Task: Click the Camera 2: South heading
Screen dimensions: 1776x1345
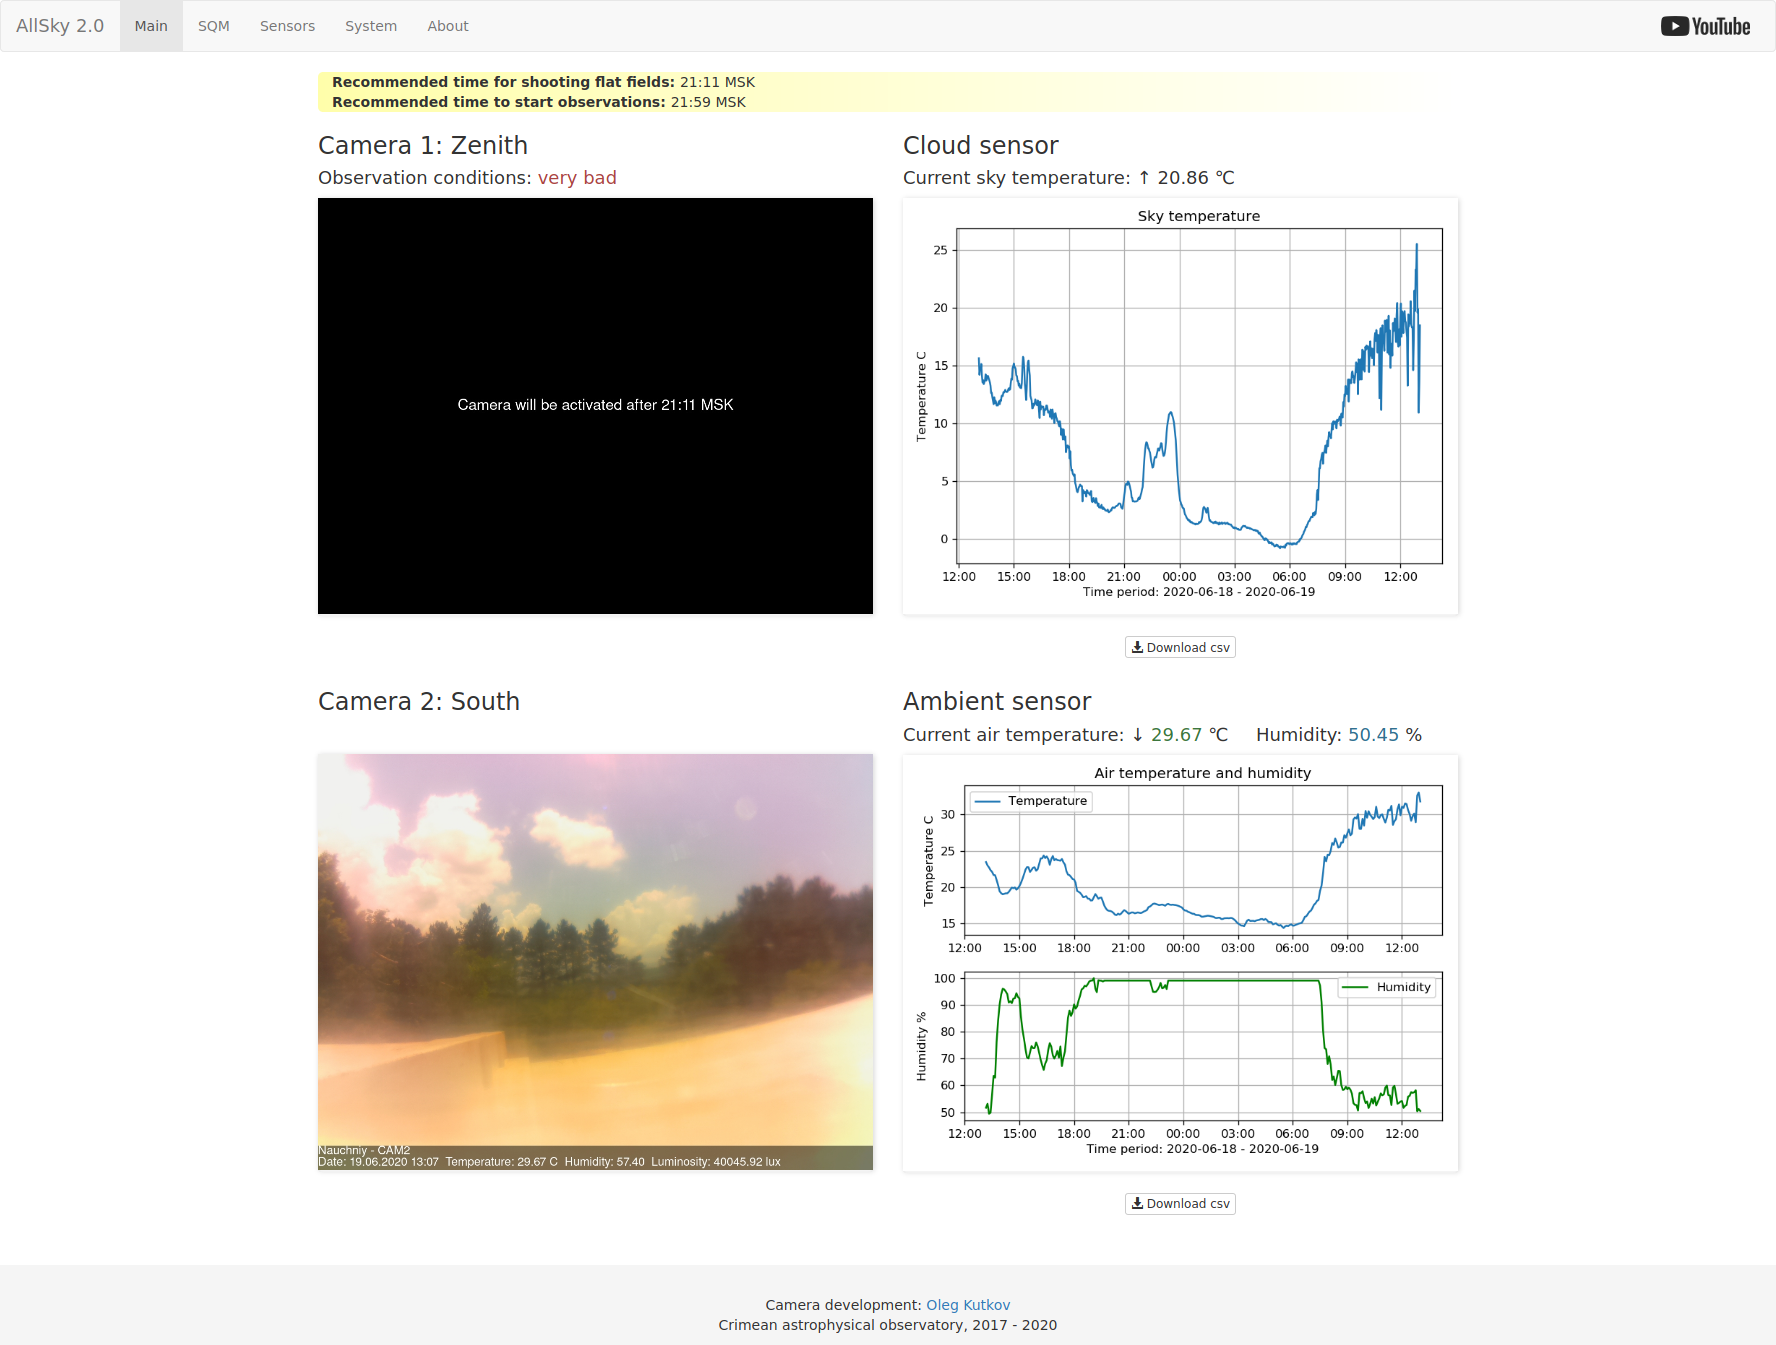Action: tap(419, 702)
